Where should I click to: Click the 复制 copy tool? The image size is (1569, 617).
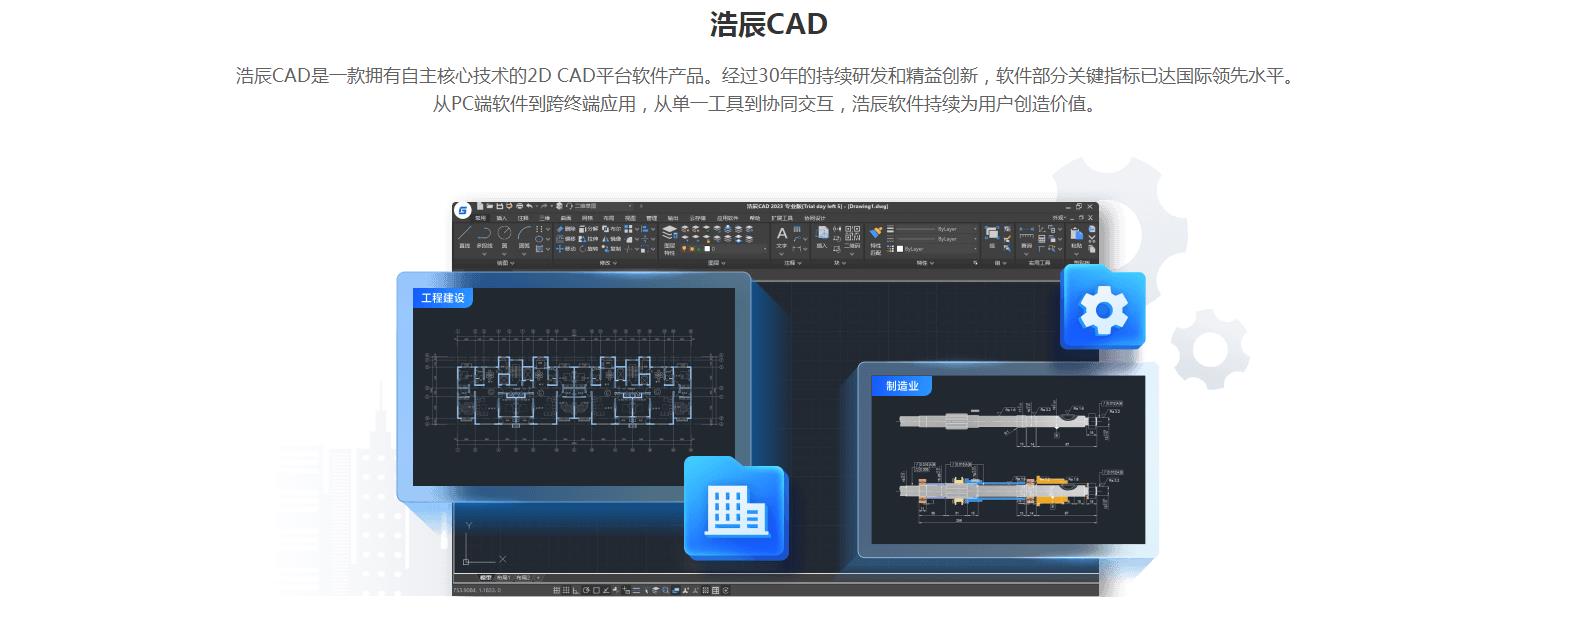coord(611,249)
